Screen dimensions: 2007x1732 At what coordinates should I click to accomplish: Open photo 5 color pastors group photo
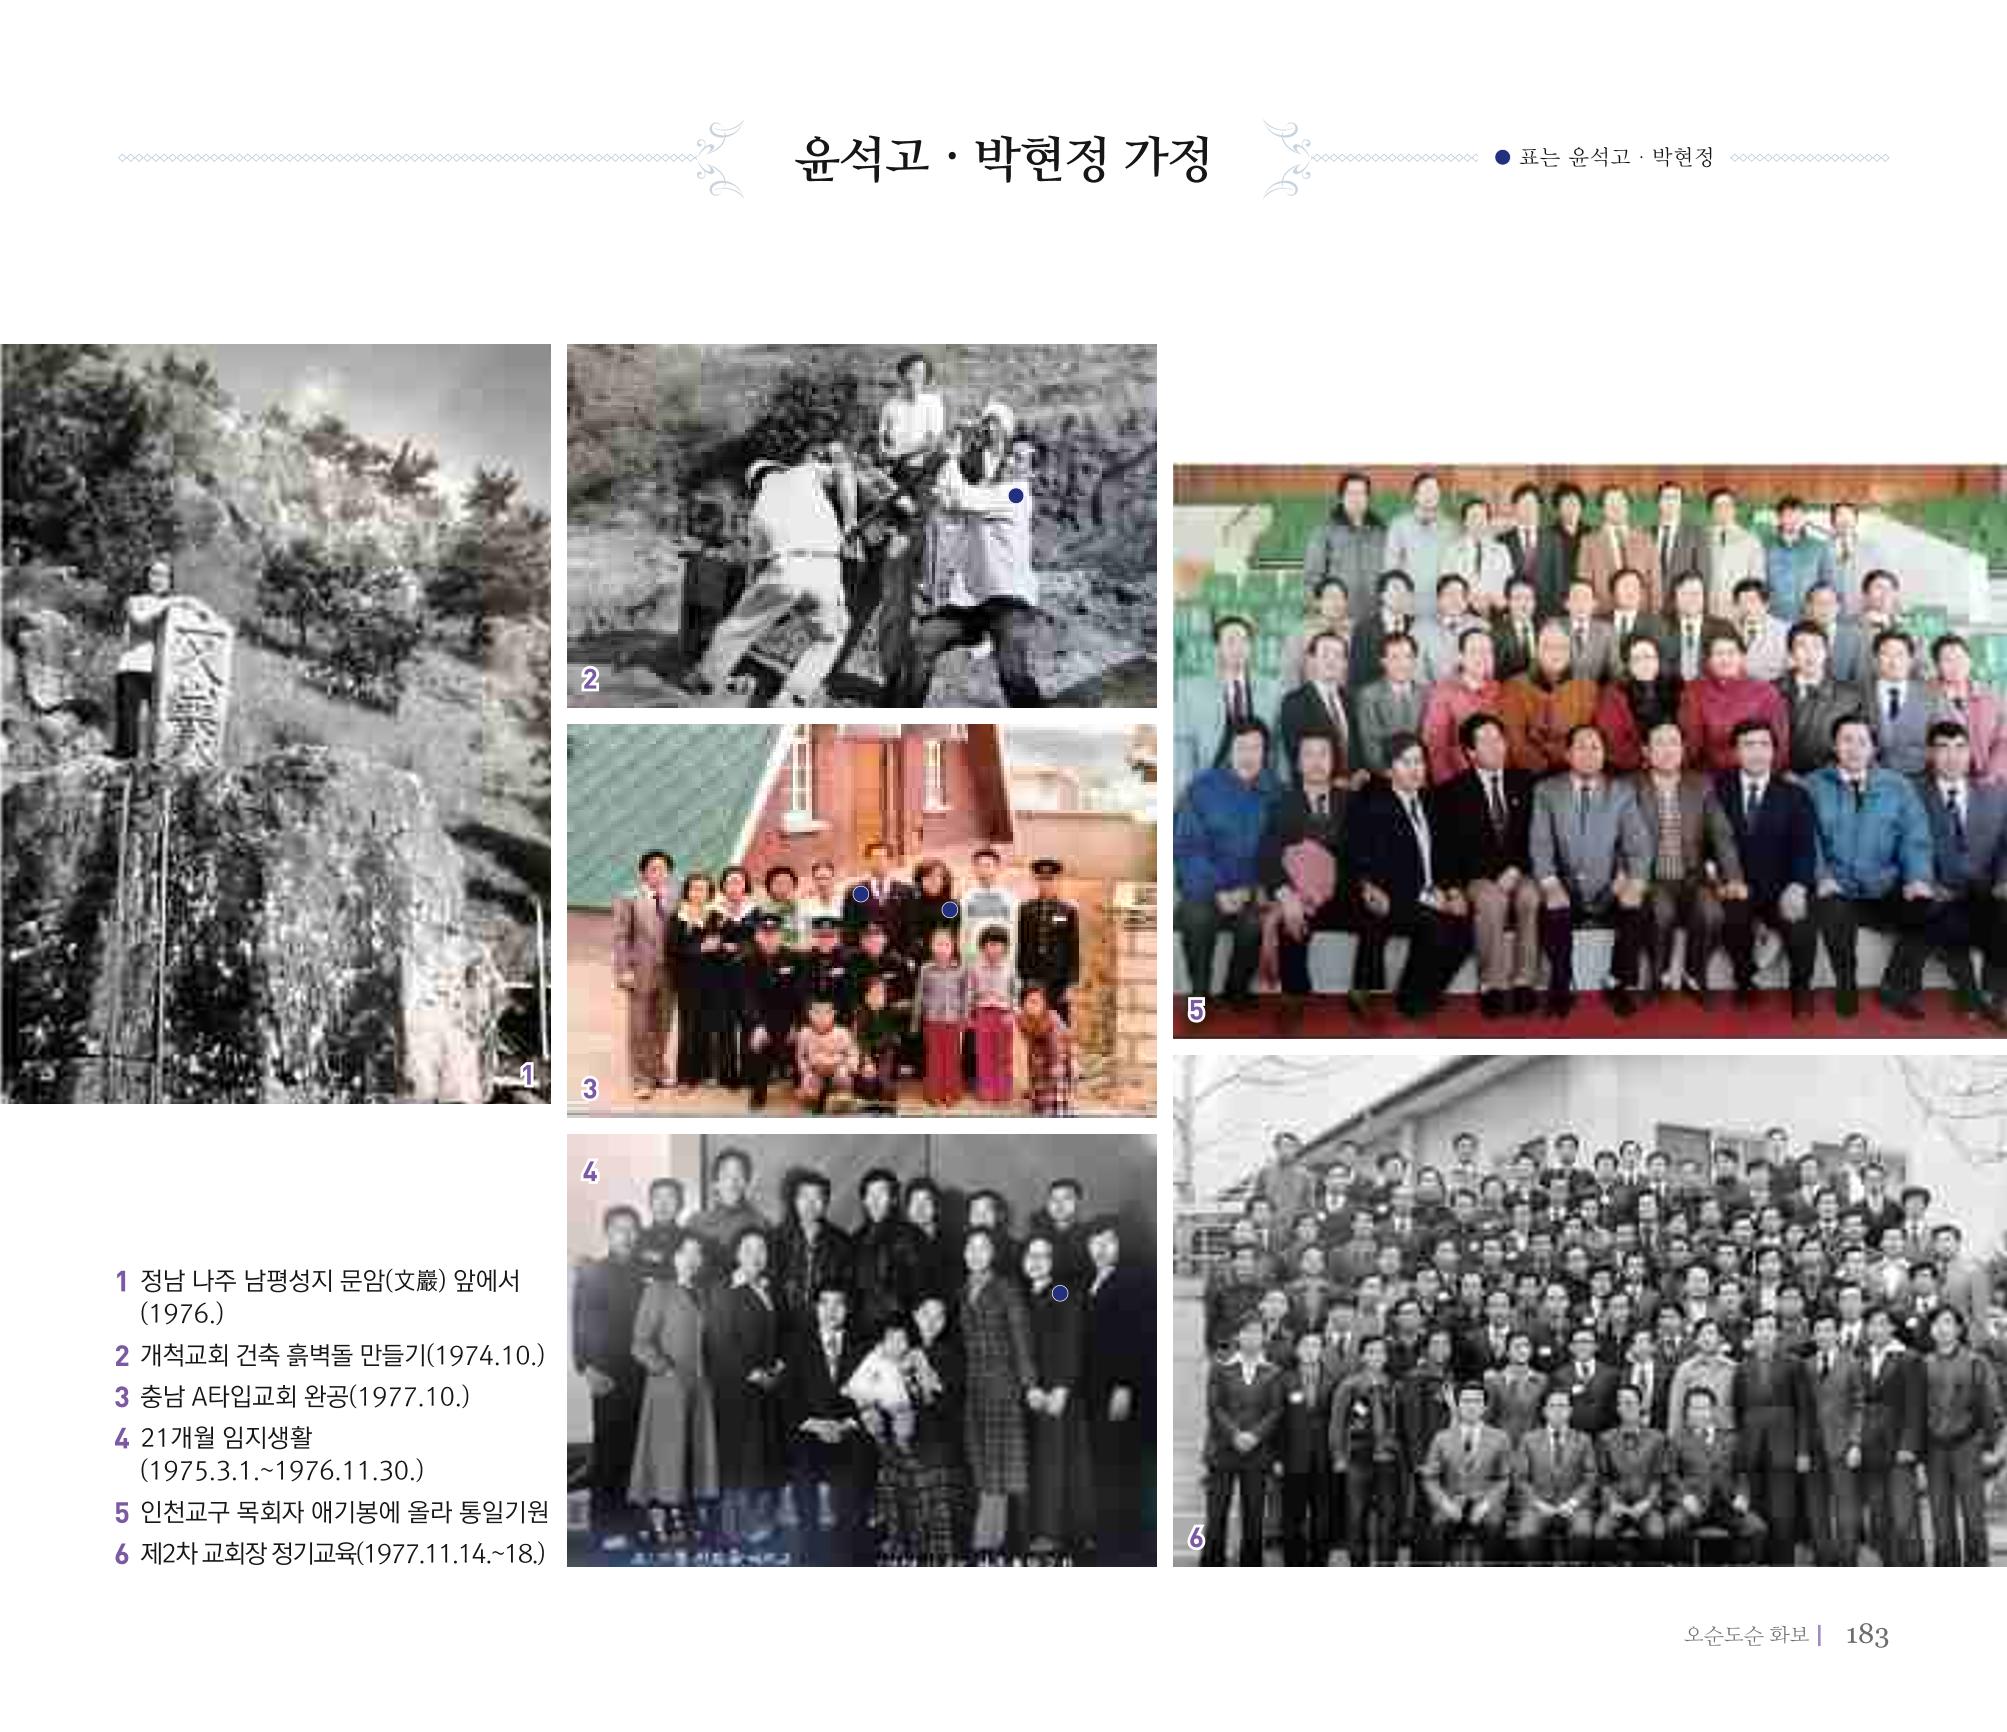(x=1590, y=751)
